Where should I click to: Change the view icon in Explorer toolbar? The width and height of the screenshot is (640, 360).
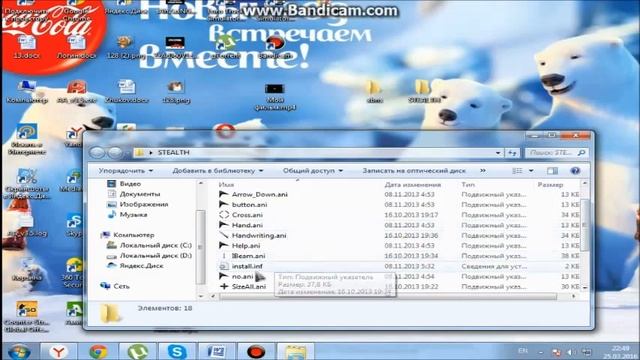[x=517, y=171]
